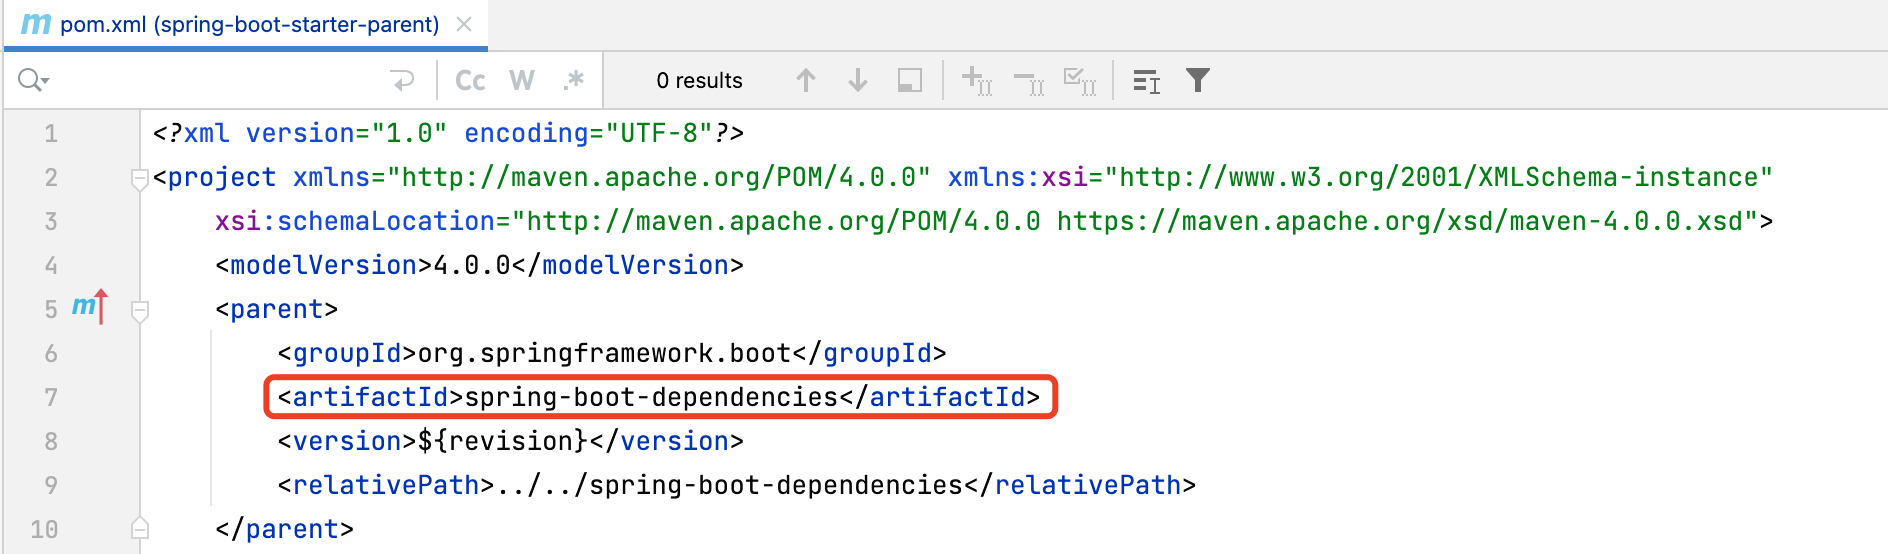Navigate to parent POM gutter icon
The image size is (1888, 554).
[x=90, y=307]
